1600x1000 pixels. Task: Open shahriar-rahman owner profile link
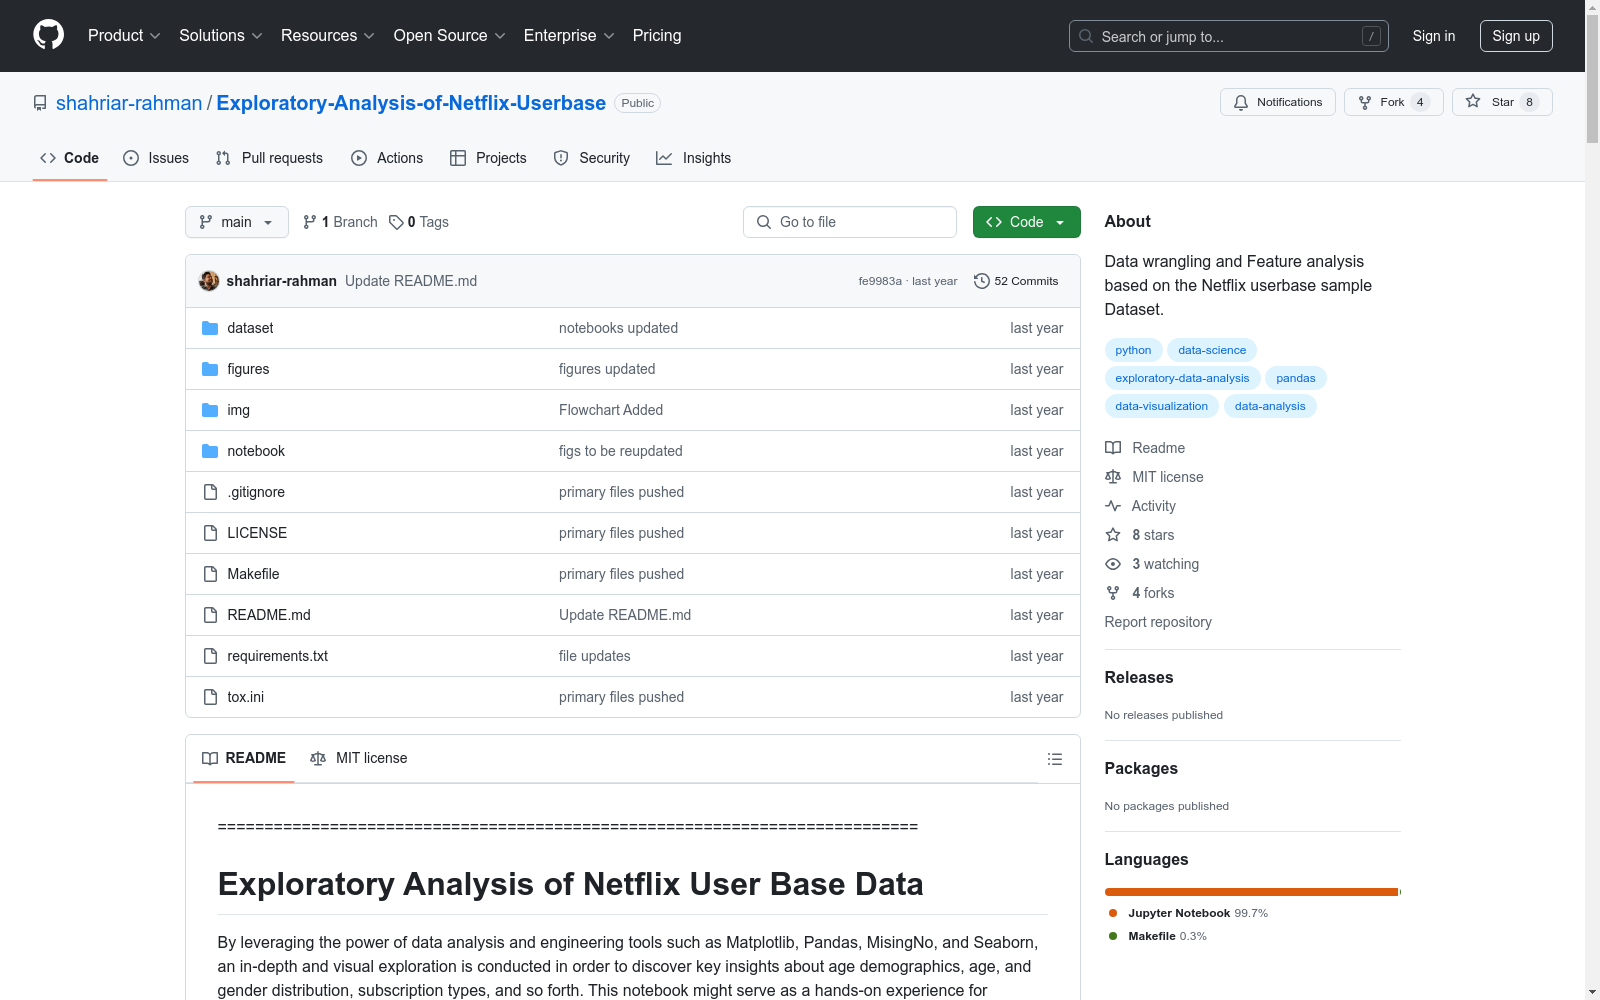coord(129,103)
